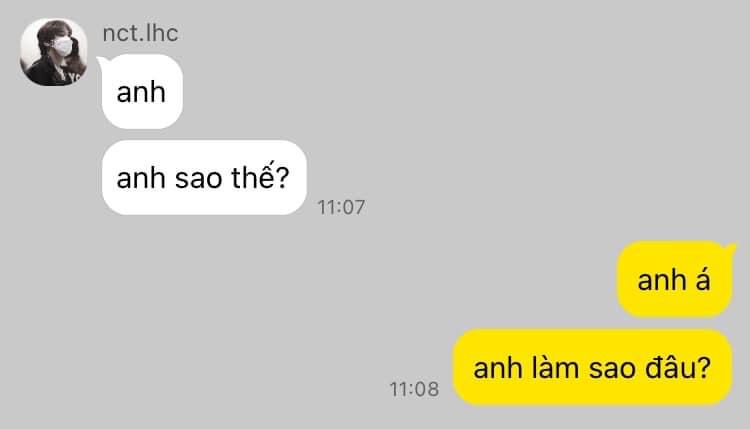Open the nct.lhc profile avatar

[54, 52]
